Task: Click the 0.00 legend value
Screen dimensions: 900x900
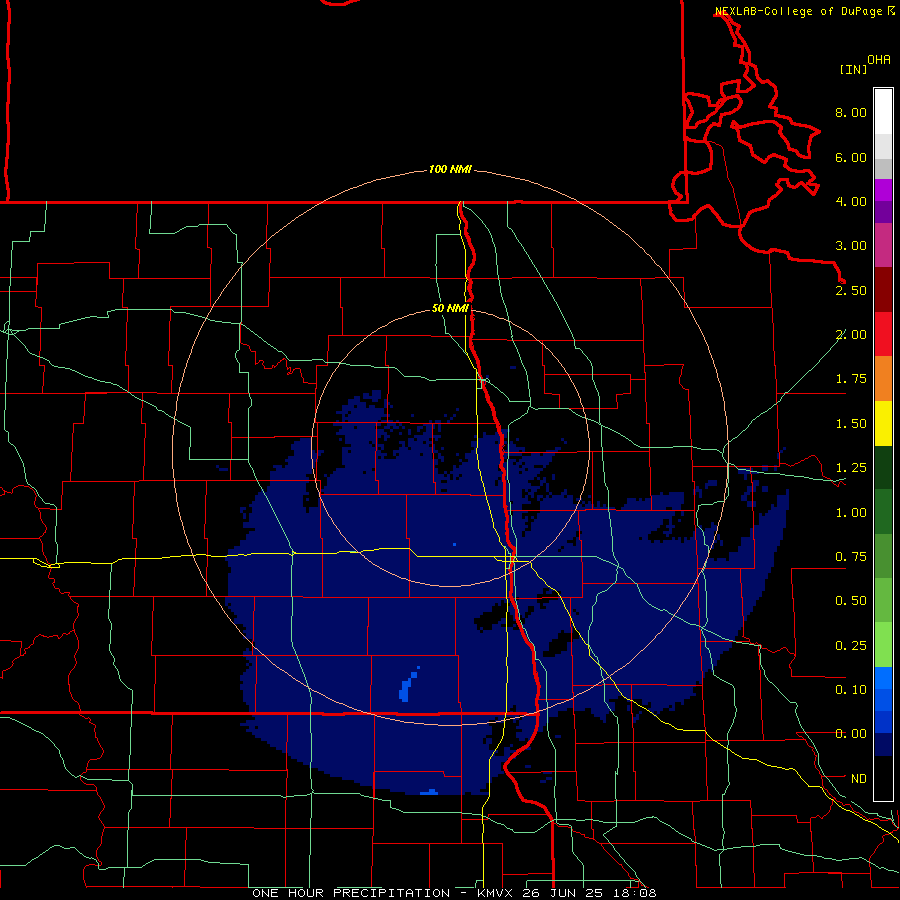Action: coord(851,734)
